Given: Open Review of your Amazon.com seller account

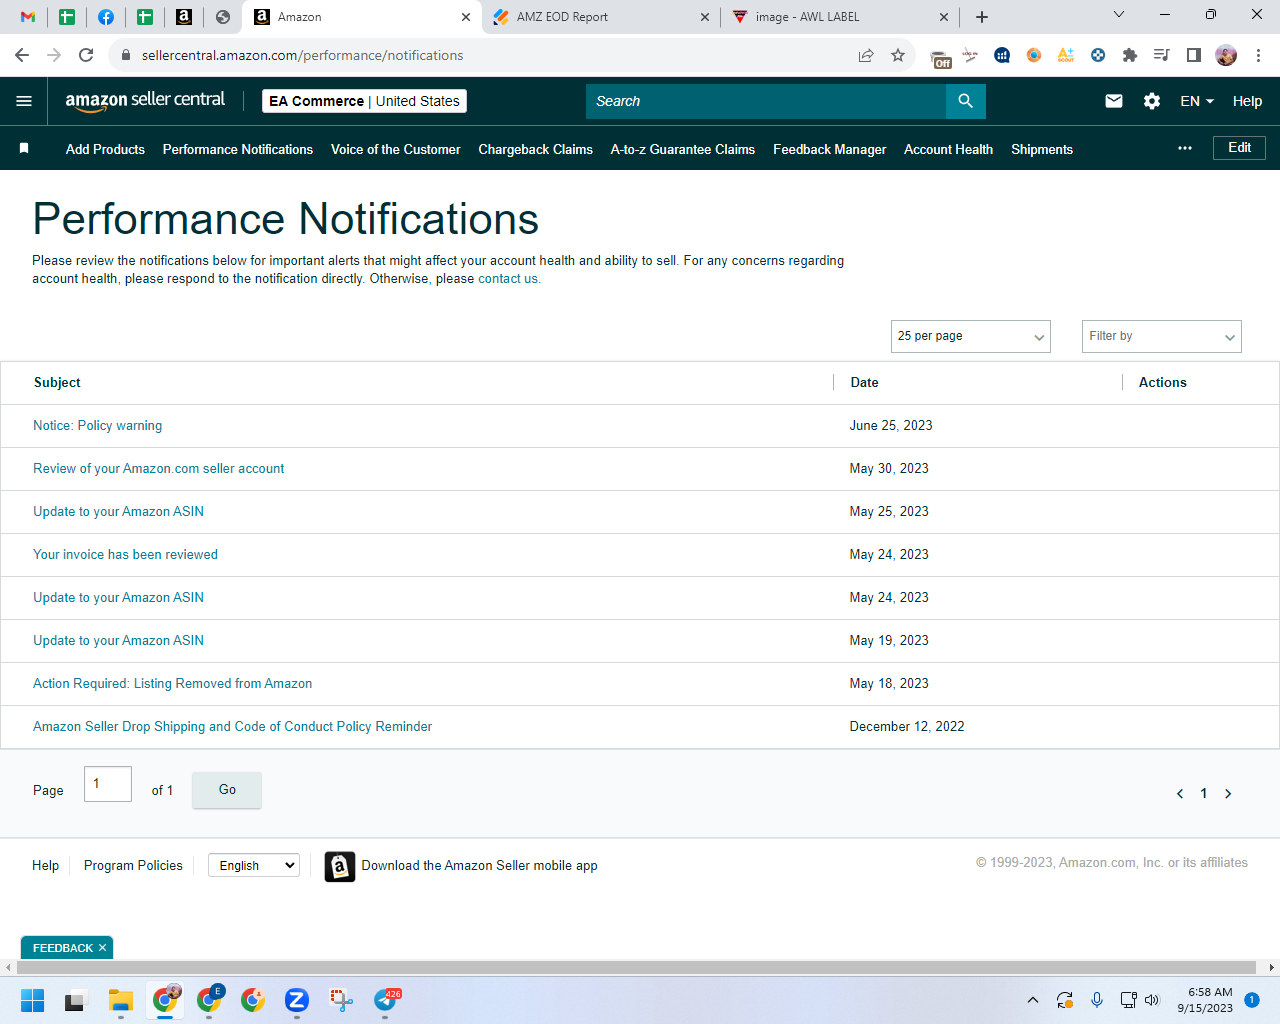Looking at the screenshot, I should pos(158,469).
